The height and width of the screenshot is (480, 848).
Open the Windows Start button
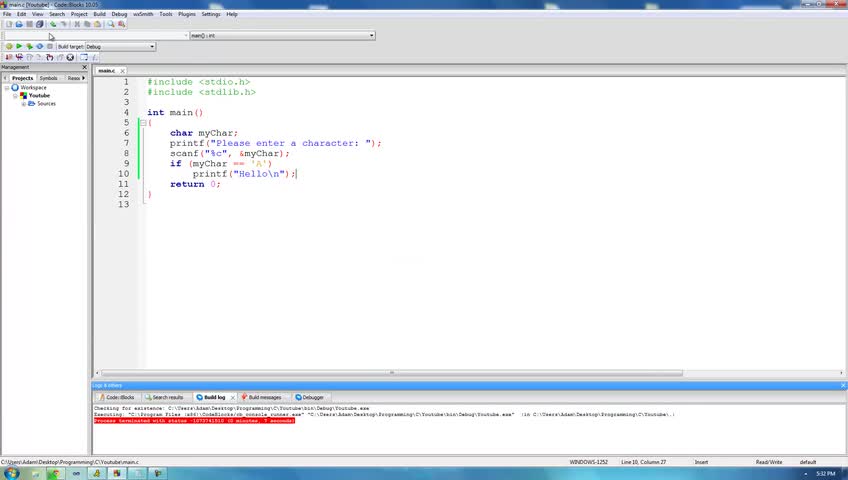(x=11, y=474)
